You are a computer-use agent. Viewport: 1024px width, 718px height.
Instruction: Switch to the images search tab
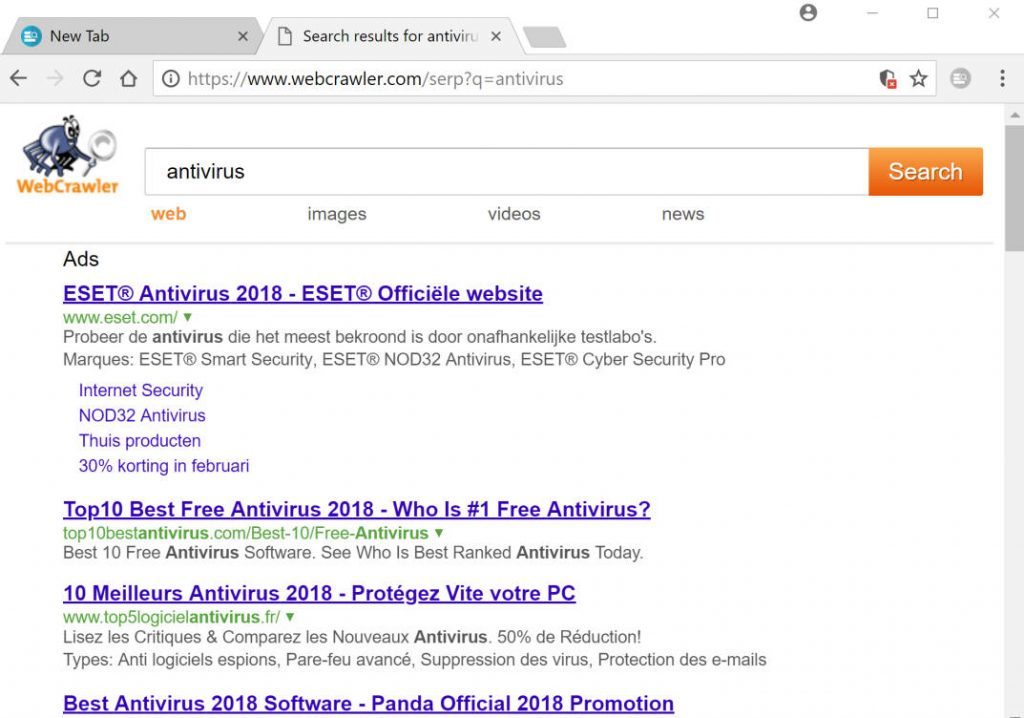[336, 213]
